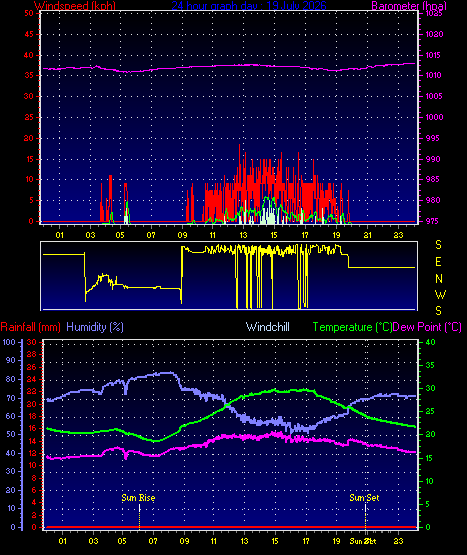Click the Temperature (°C) legend label
467x555 pixels.
point(352,327)
